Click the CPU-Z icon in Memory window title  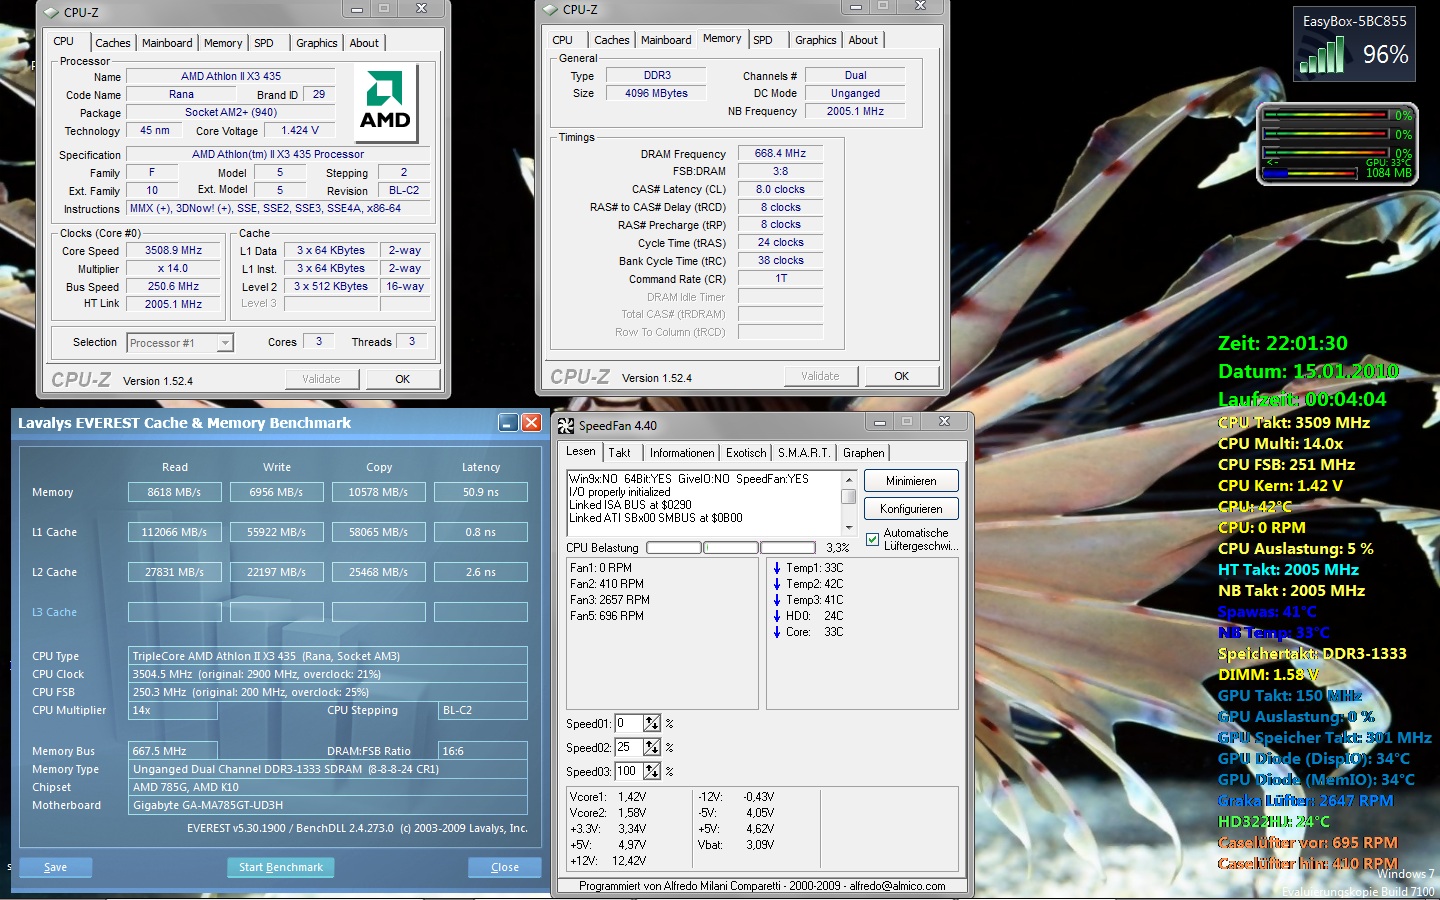(x=551, y=9)
